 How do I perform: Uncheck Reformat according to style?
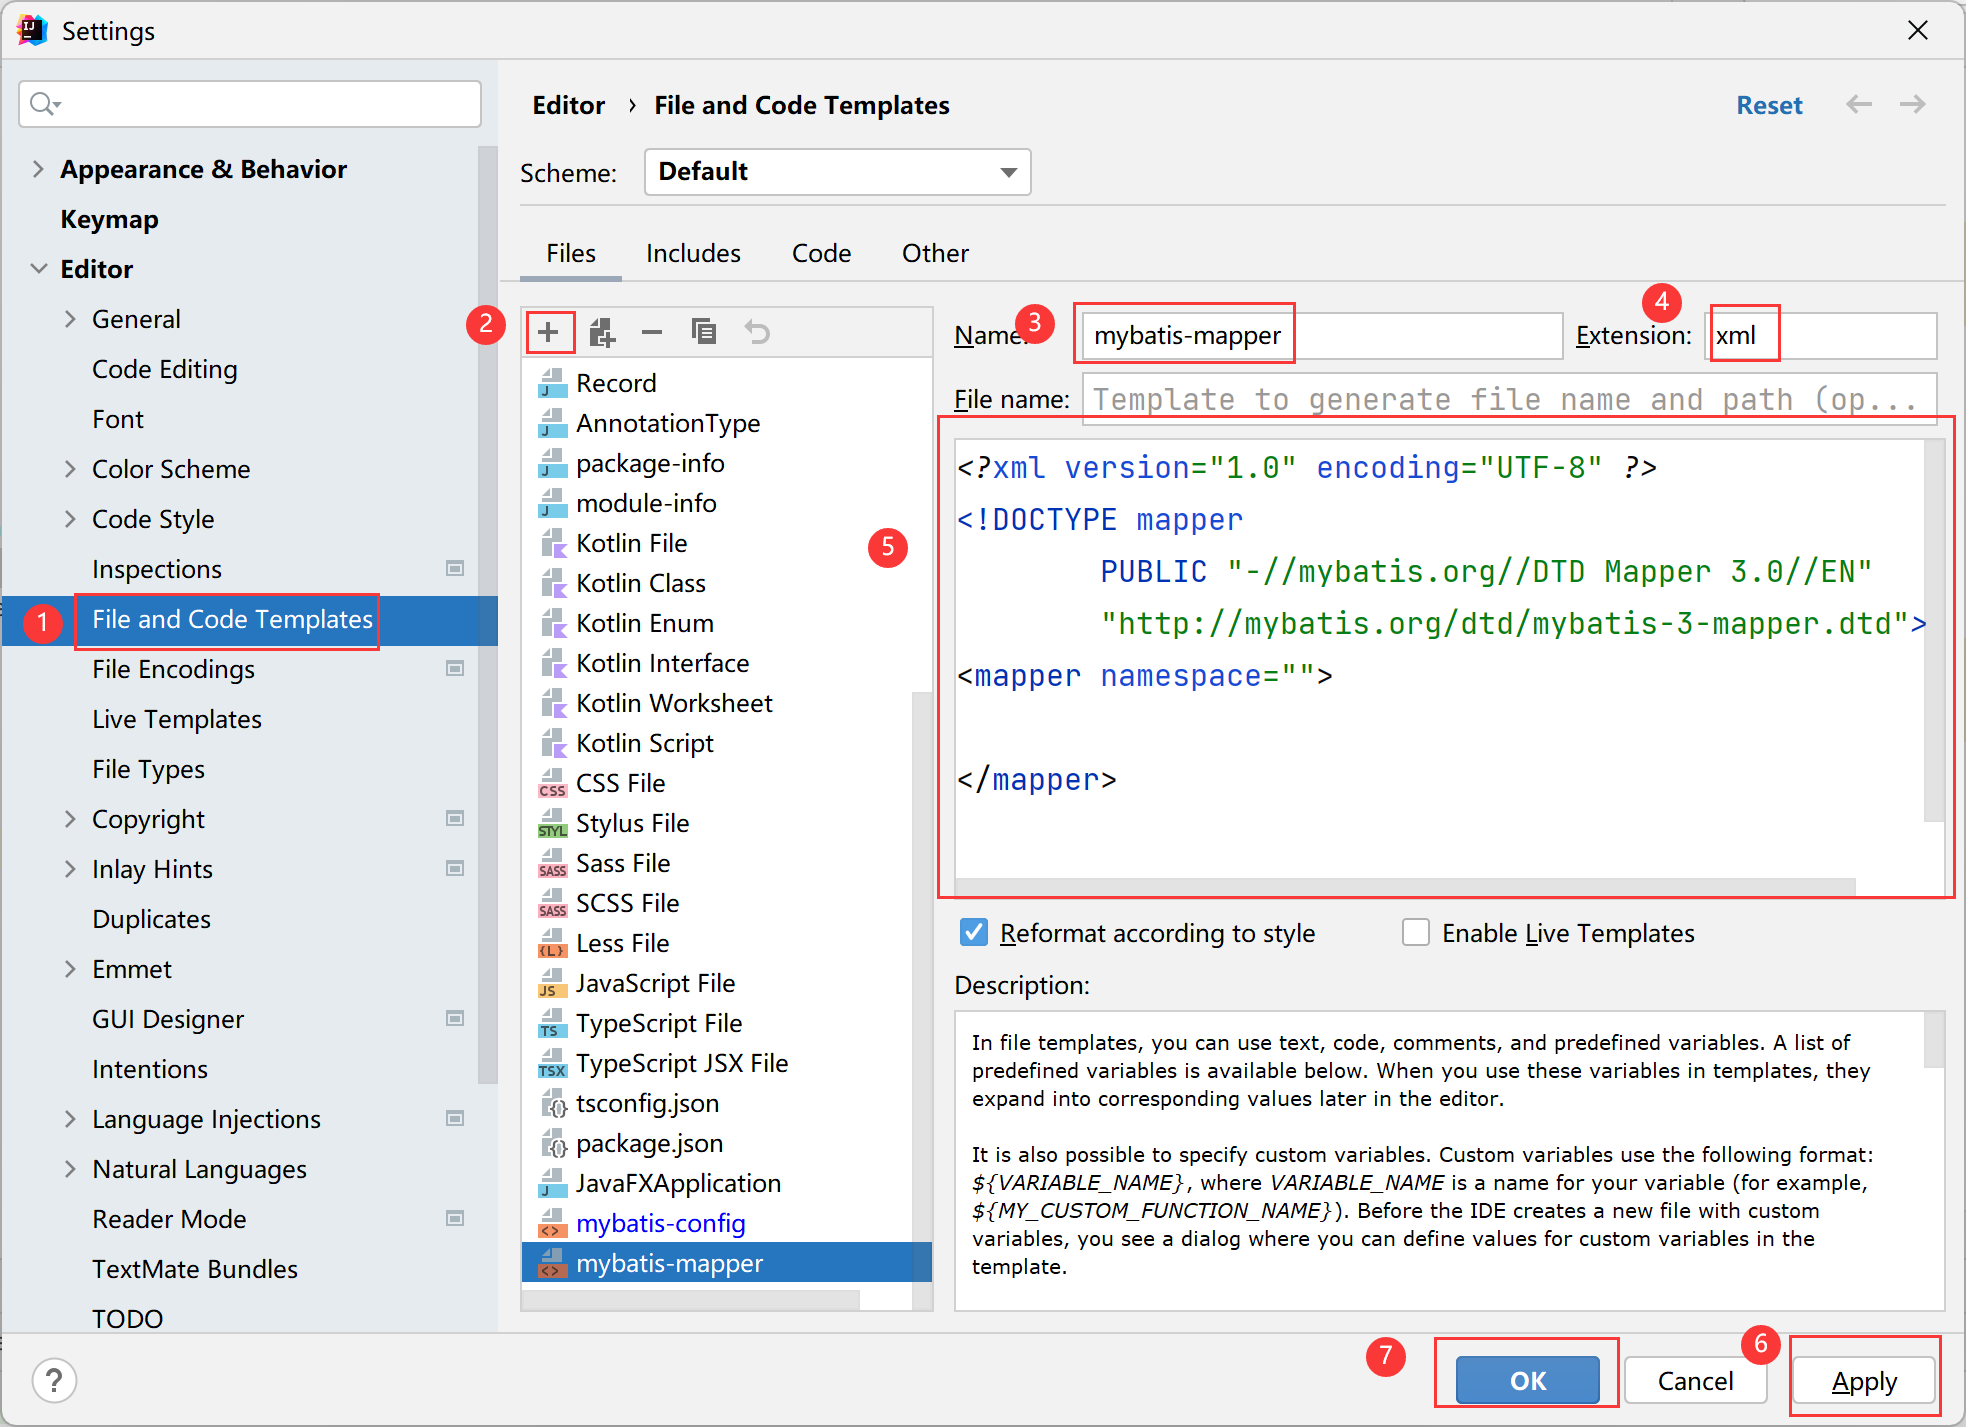[x=973, y=933]
